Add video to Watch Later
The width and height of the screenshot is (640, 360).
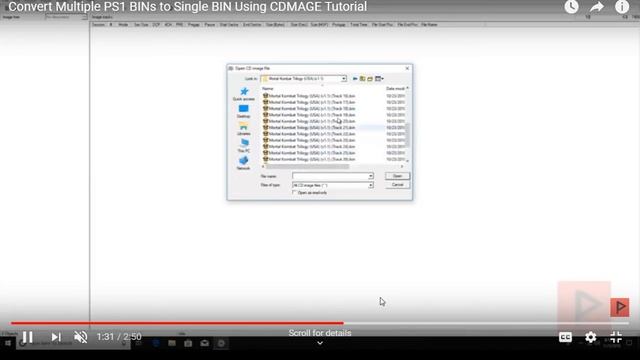(x=571, y=7)
